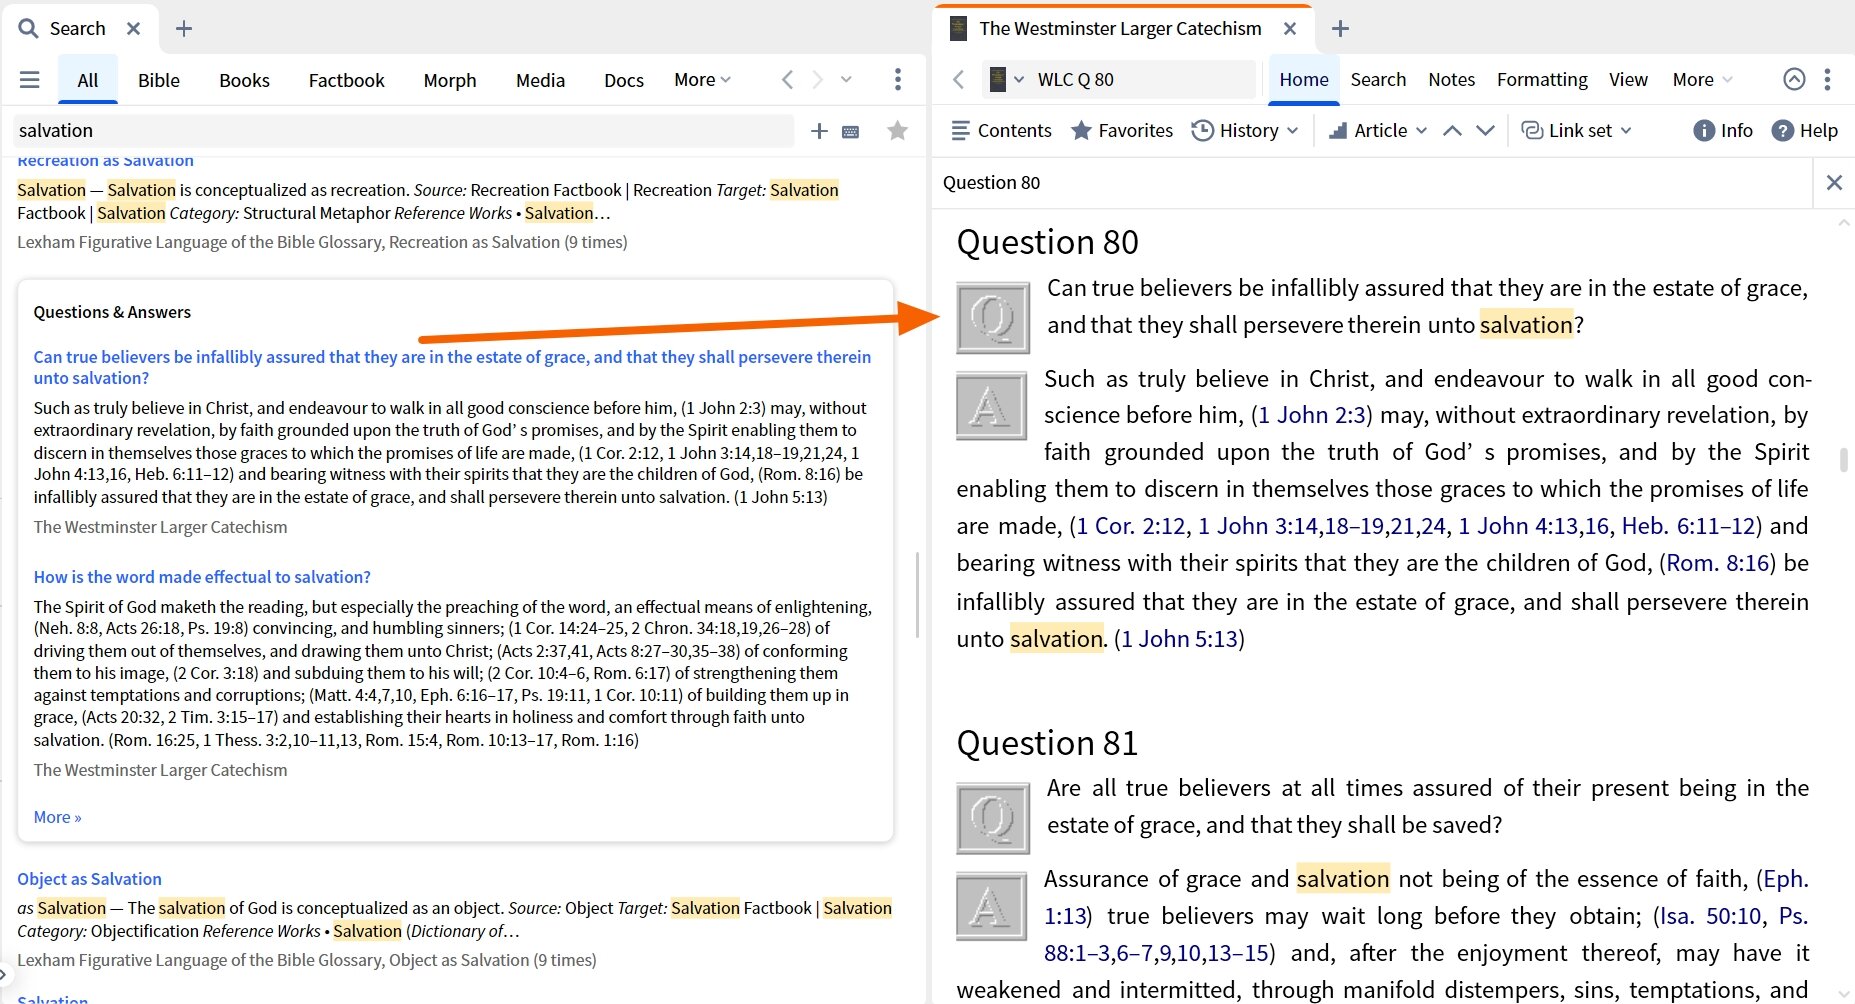Close the Search tab

pyautogui.click(x=133, y=29)
